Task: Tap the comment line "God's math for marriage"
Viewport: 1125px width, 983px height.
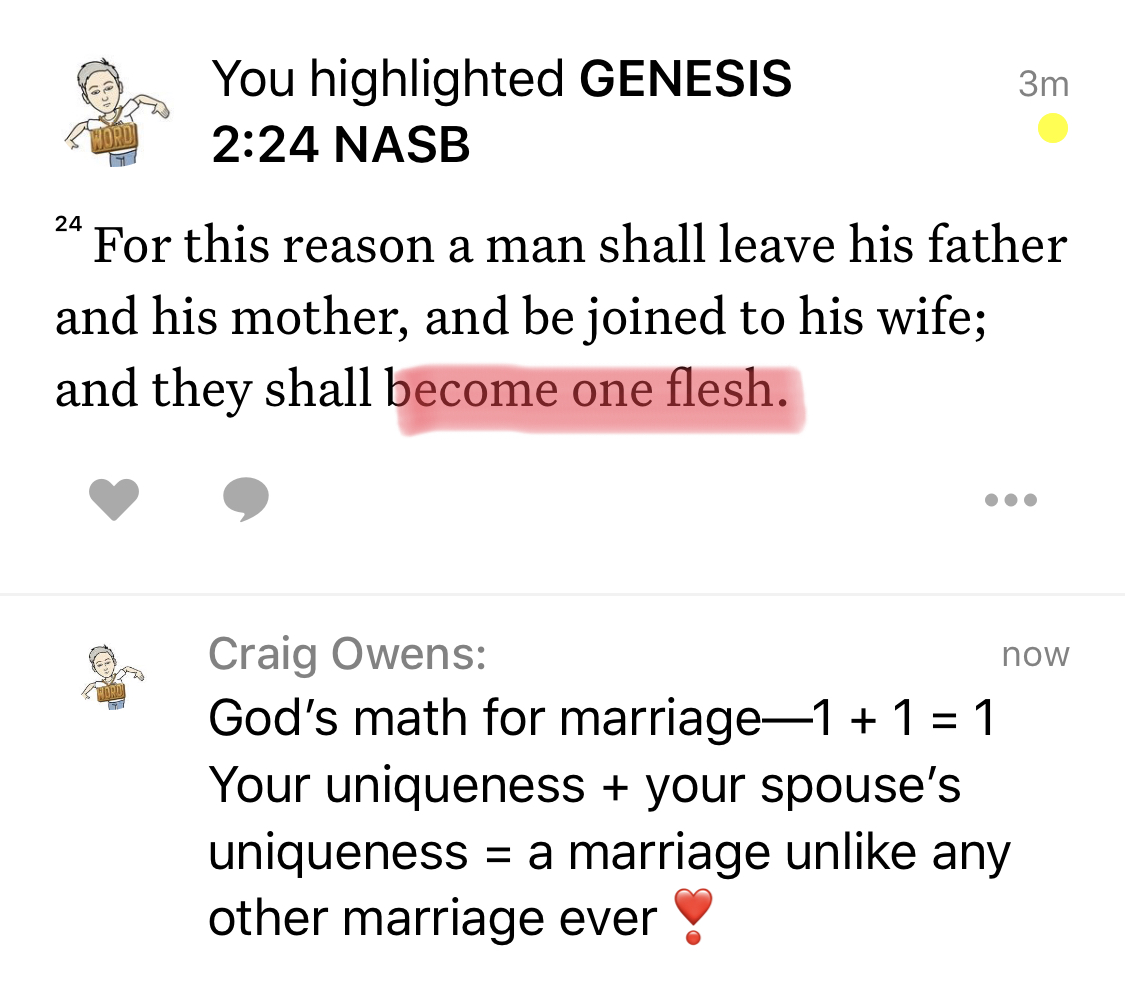Action: click(x=600, y=718)
